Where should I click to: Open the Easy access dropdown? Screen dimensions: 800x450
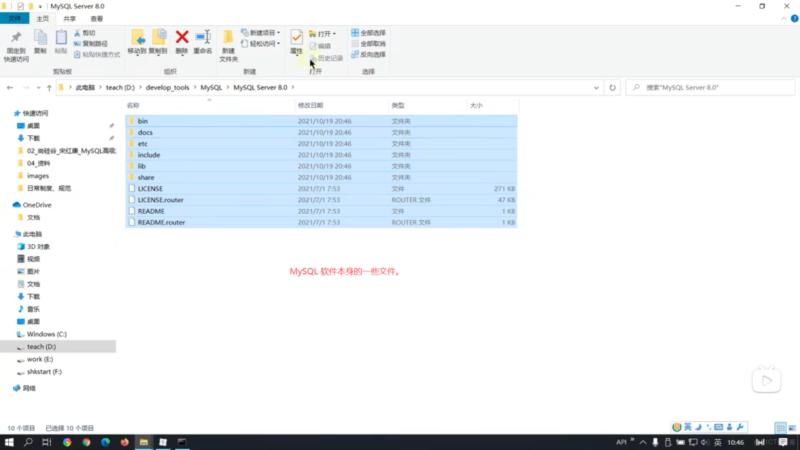point(261,43)
